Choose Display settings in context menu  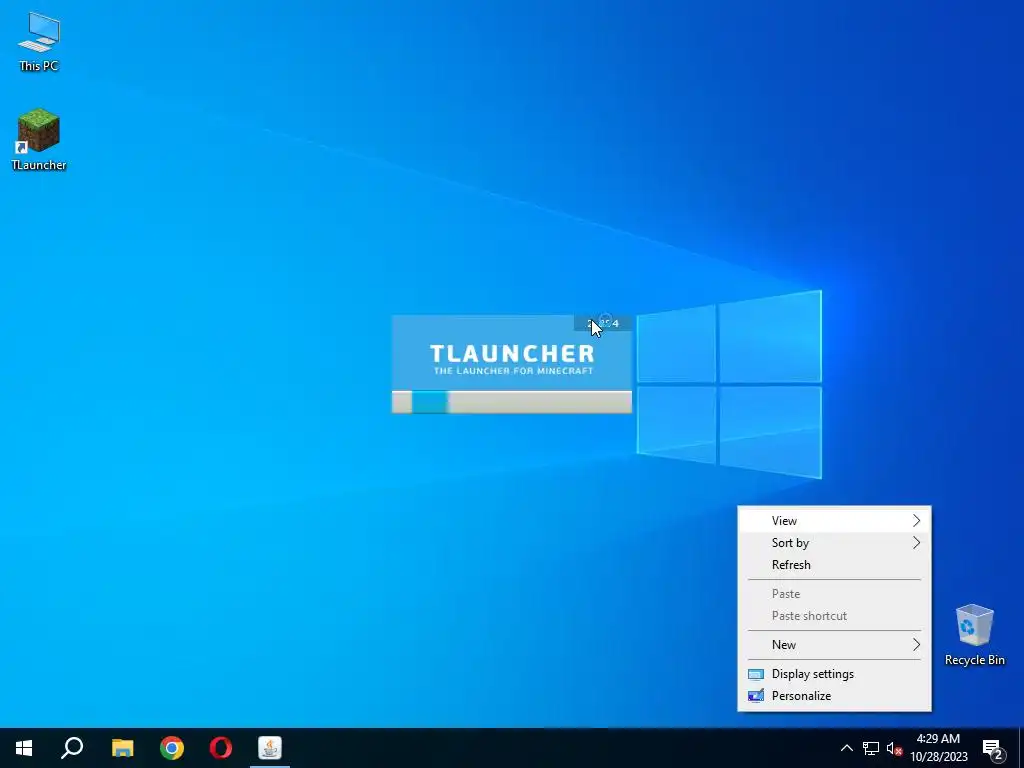point(834,674)
